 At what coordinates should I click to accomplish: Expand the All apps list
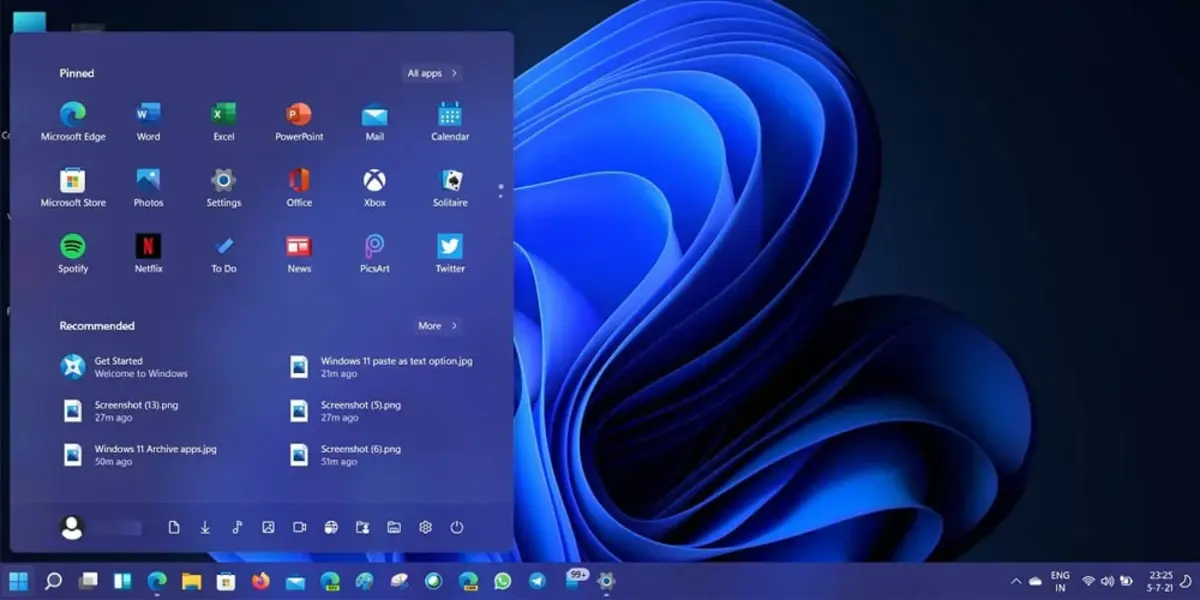click(x=432, y=73)
